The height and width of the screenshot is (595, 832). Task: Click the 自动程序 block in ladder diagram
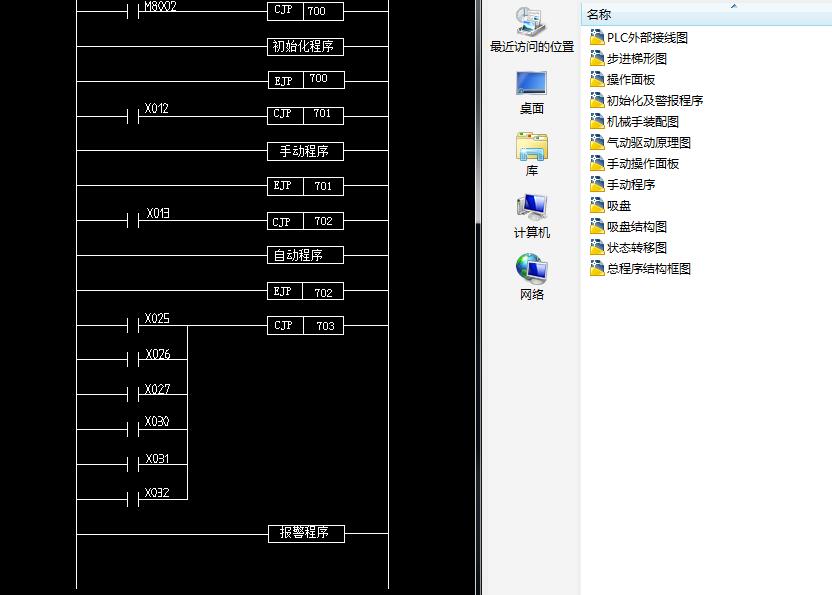coord(305,255)
